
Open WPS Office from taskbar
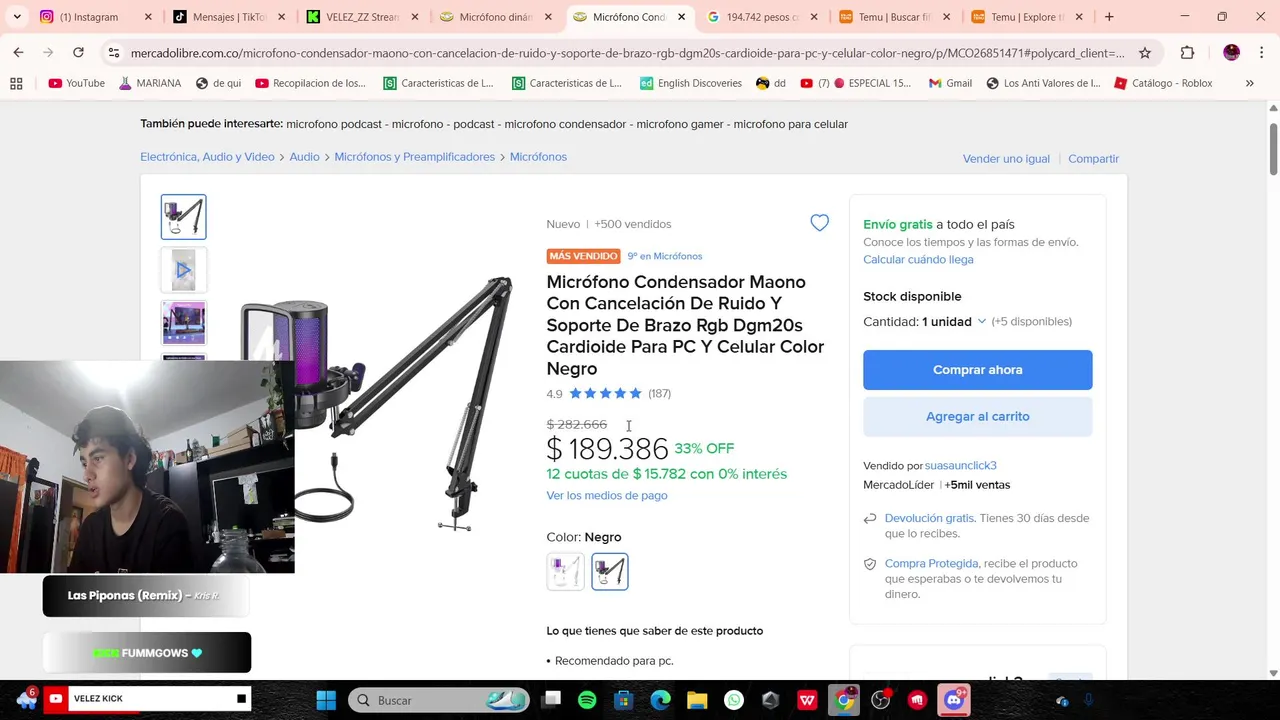807,700
